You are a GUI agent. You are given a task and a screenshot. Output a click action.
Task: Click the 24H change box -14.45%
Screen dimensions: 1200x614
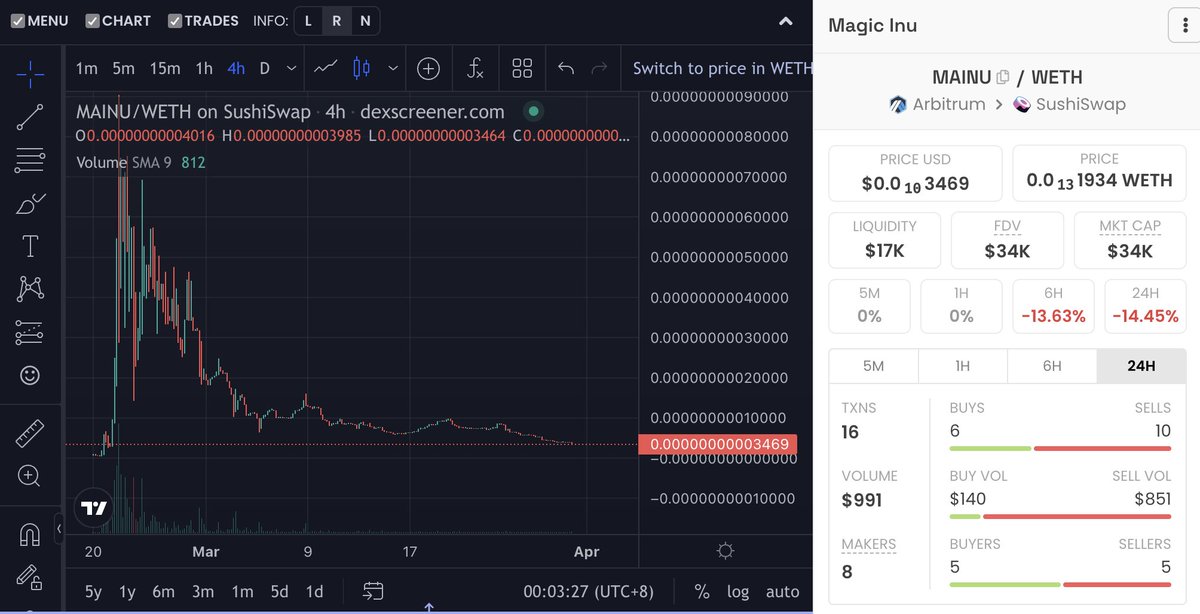1145,306
